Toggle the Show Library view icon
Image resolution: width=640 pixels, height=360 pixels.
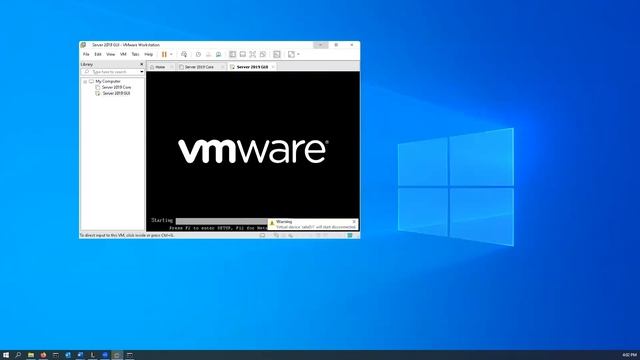[x=232, y=54]
